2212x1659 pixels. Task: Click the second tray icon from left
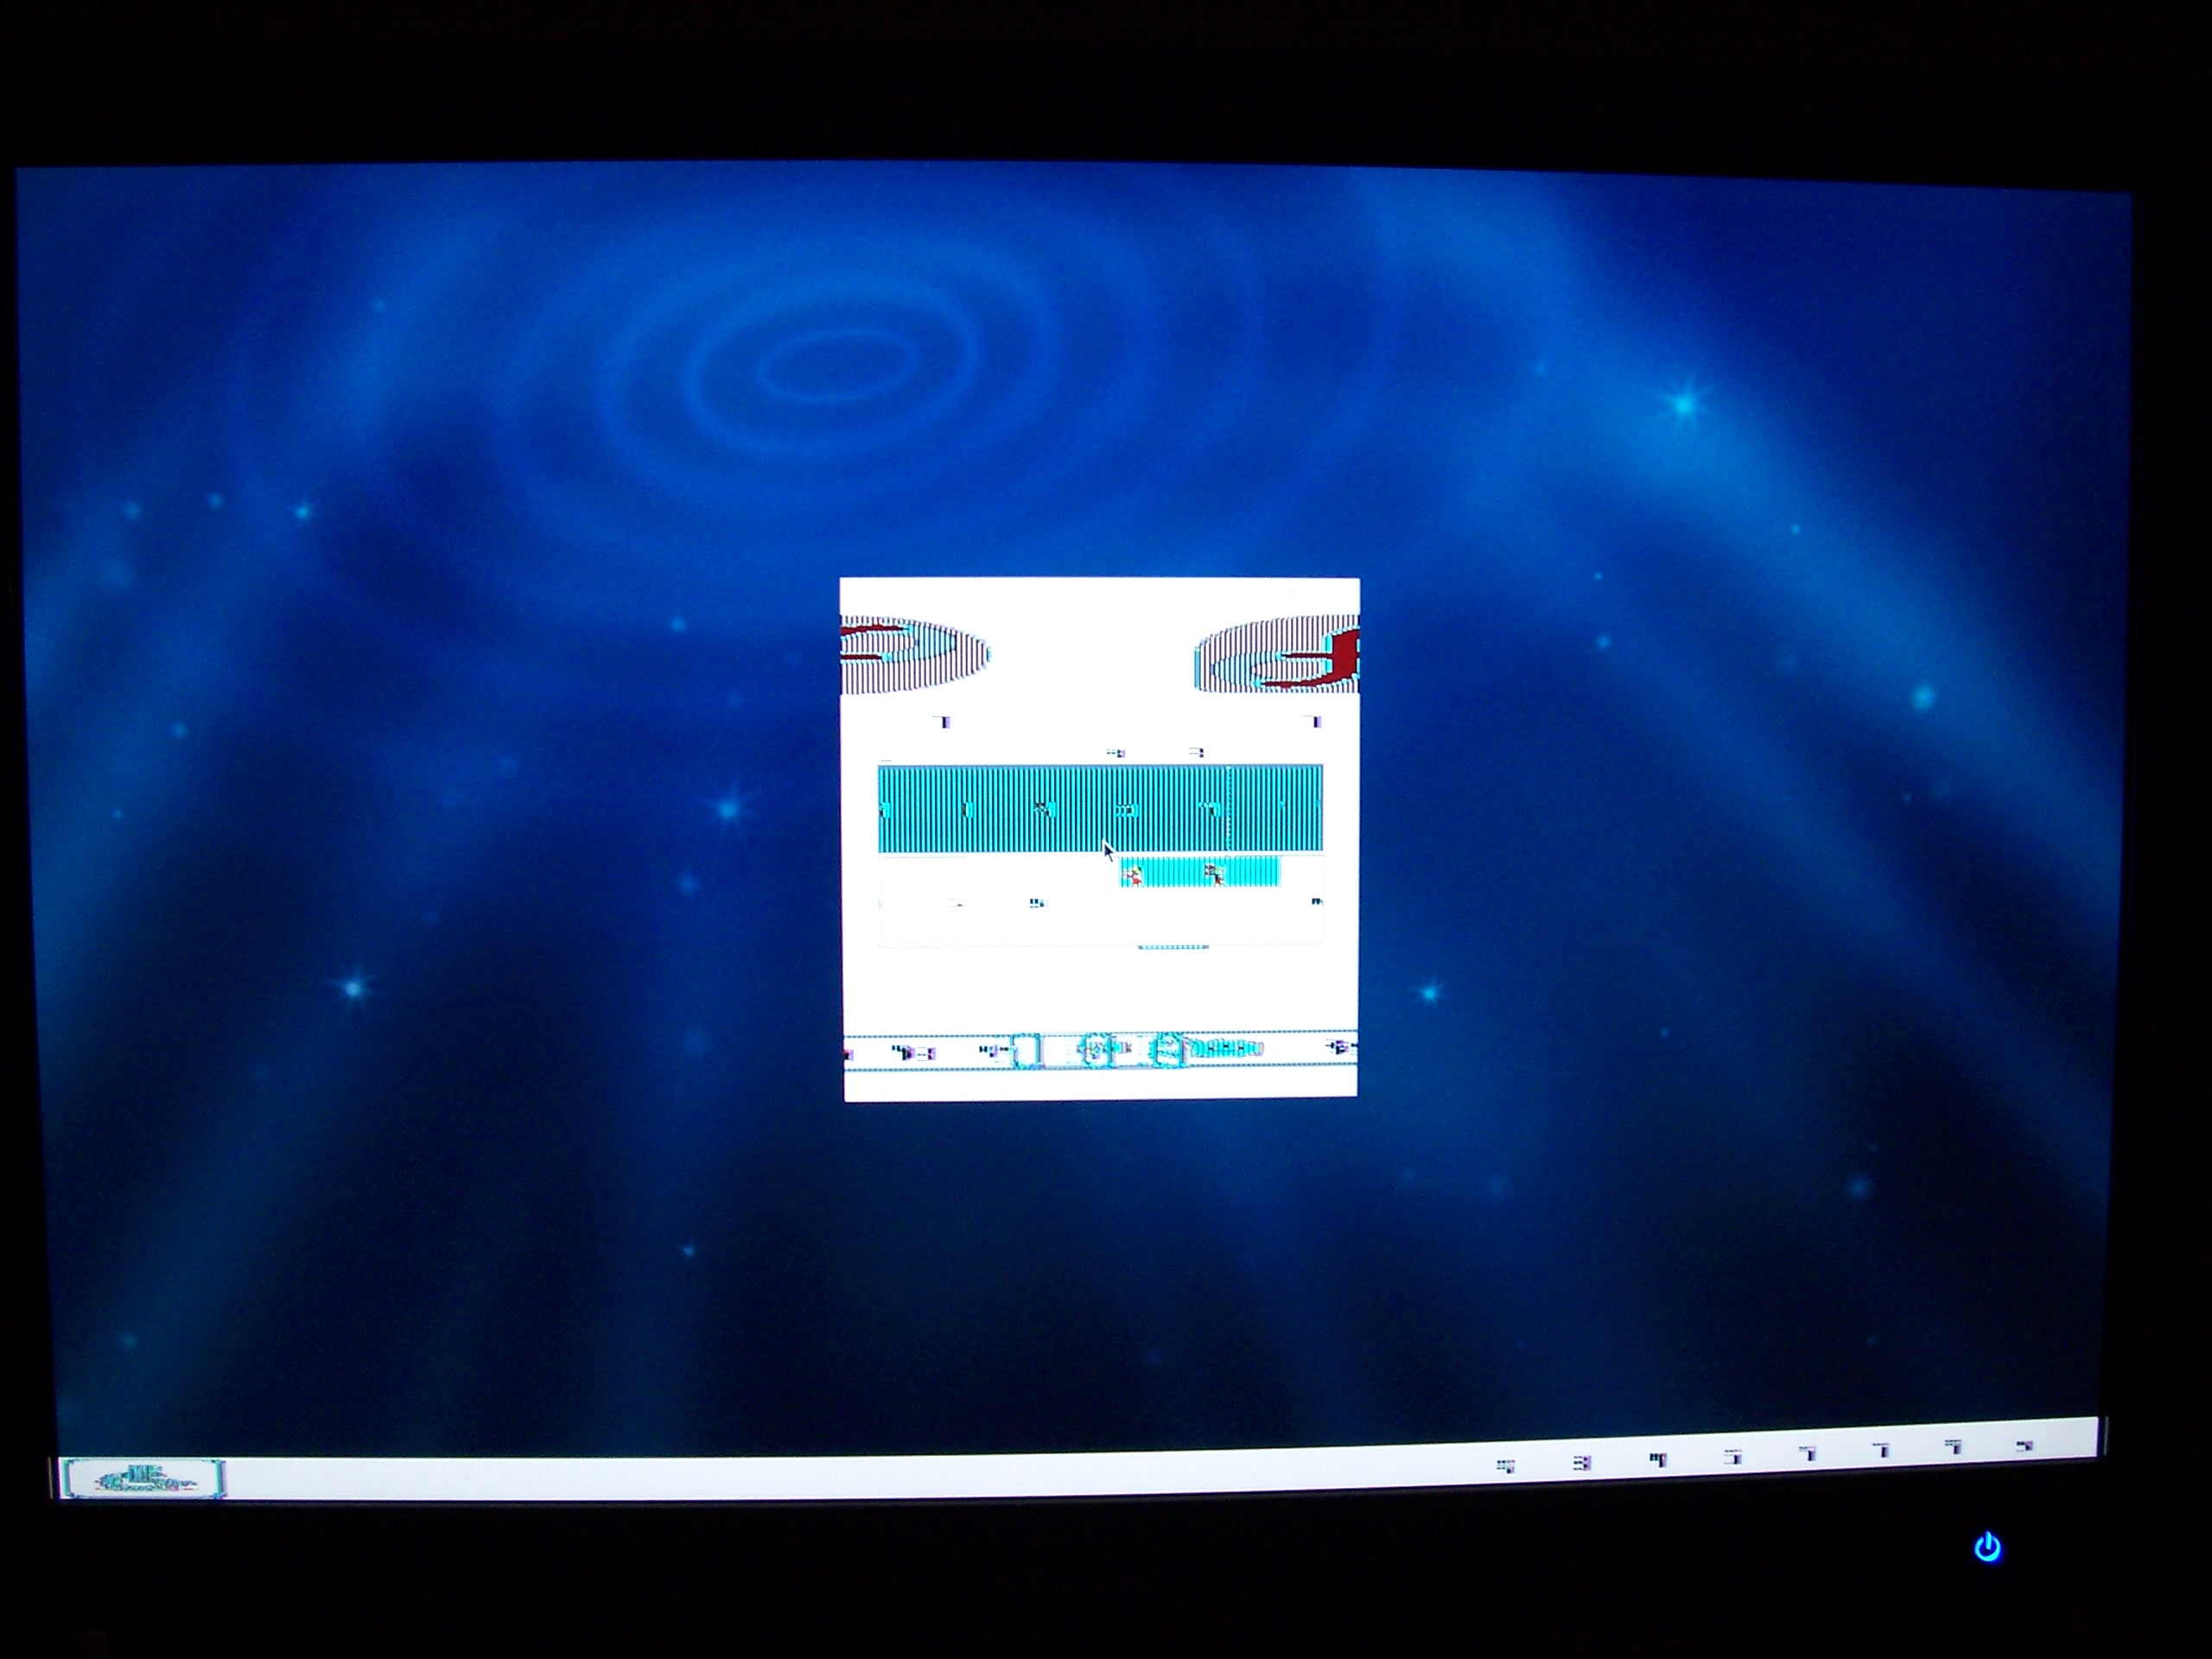(x=1581, y=1463)
